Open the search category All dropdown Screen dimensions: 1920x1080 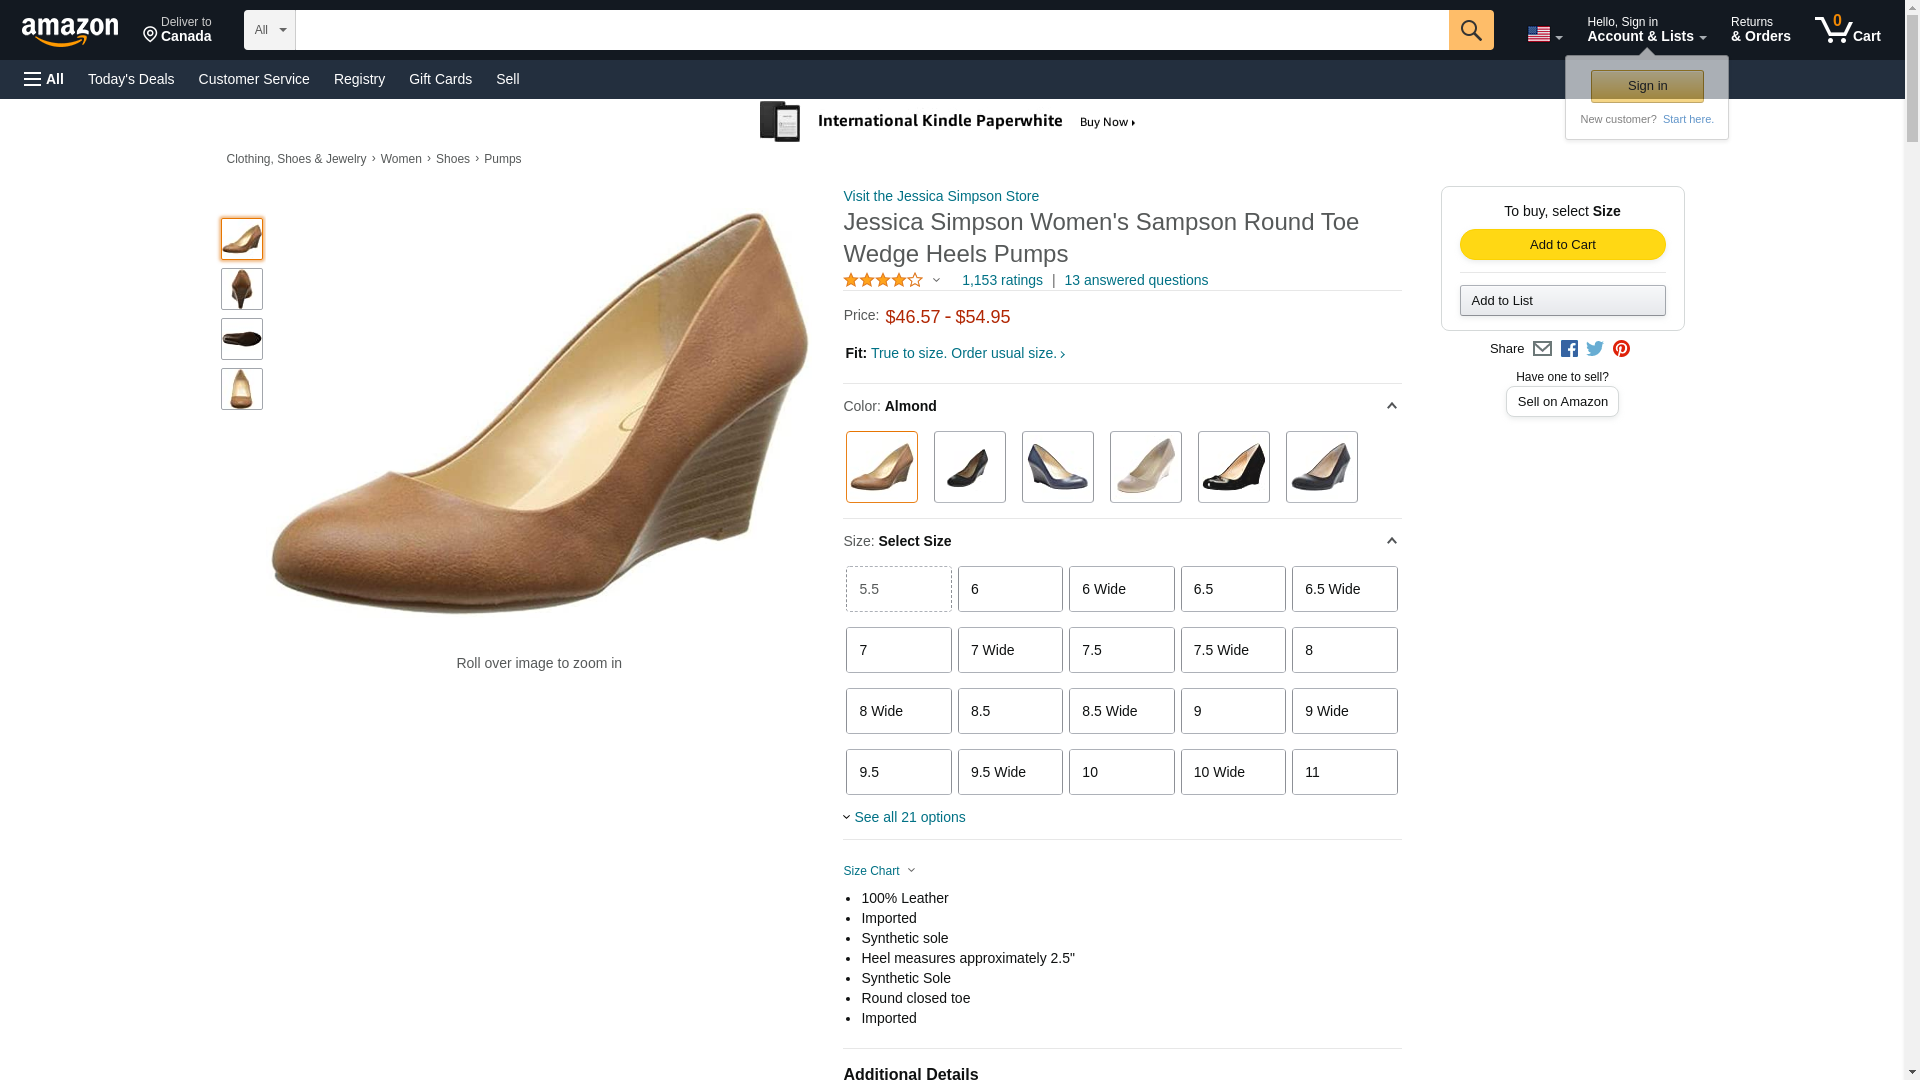point(269,30)
